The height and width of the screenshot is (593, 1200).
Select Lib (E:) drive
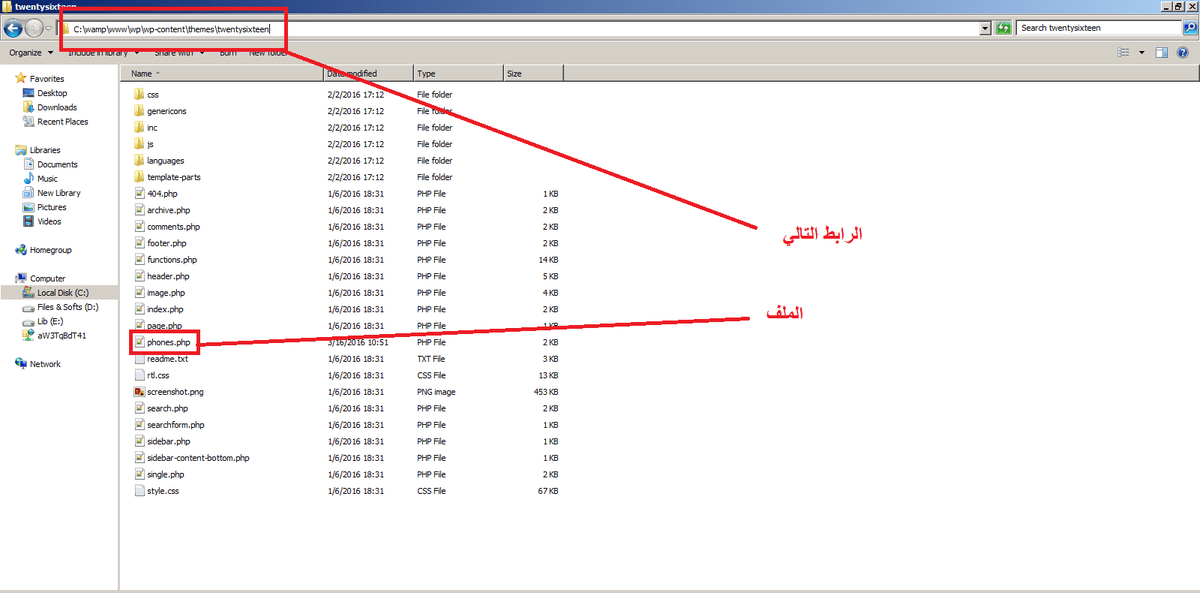[x=50, y=321]
